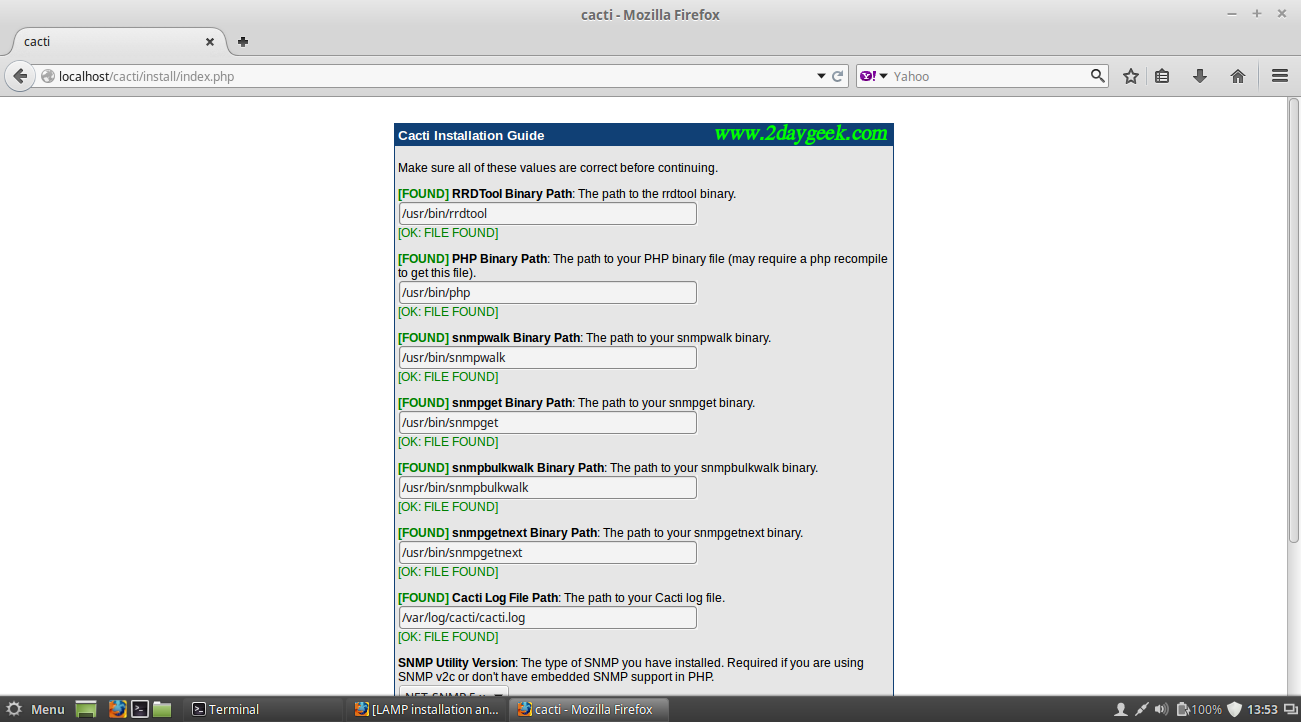Open the downloads arrow icon
The width and height of the screenshot is (1301, 722).
point(1200,76)
